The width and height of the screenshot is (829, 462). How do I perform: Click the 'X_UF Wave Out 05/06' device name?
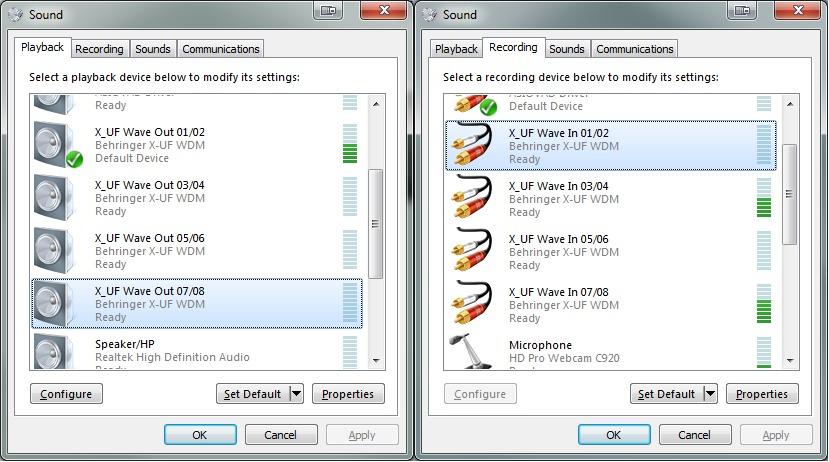[x=150, y=238]
